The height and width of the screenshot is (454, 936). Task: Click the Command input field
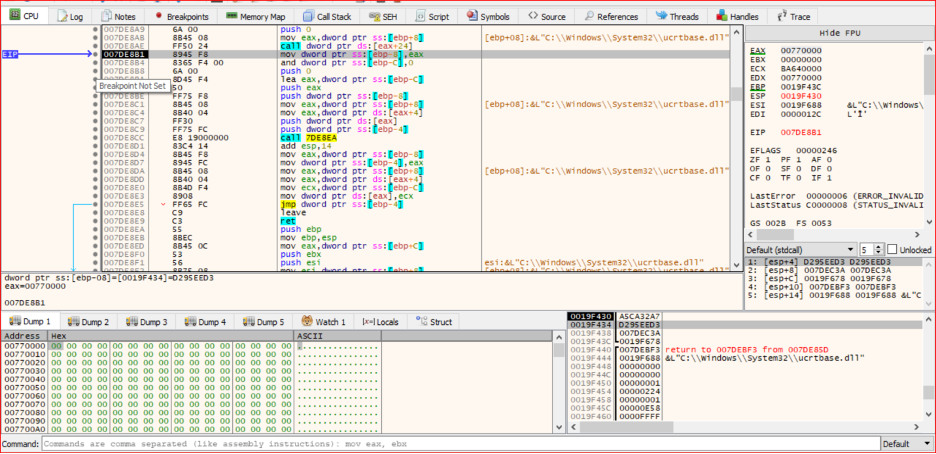[461, 444]
